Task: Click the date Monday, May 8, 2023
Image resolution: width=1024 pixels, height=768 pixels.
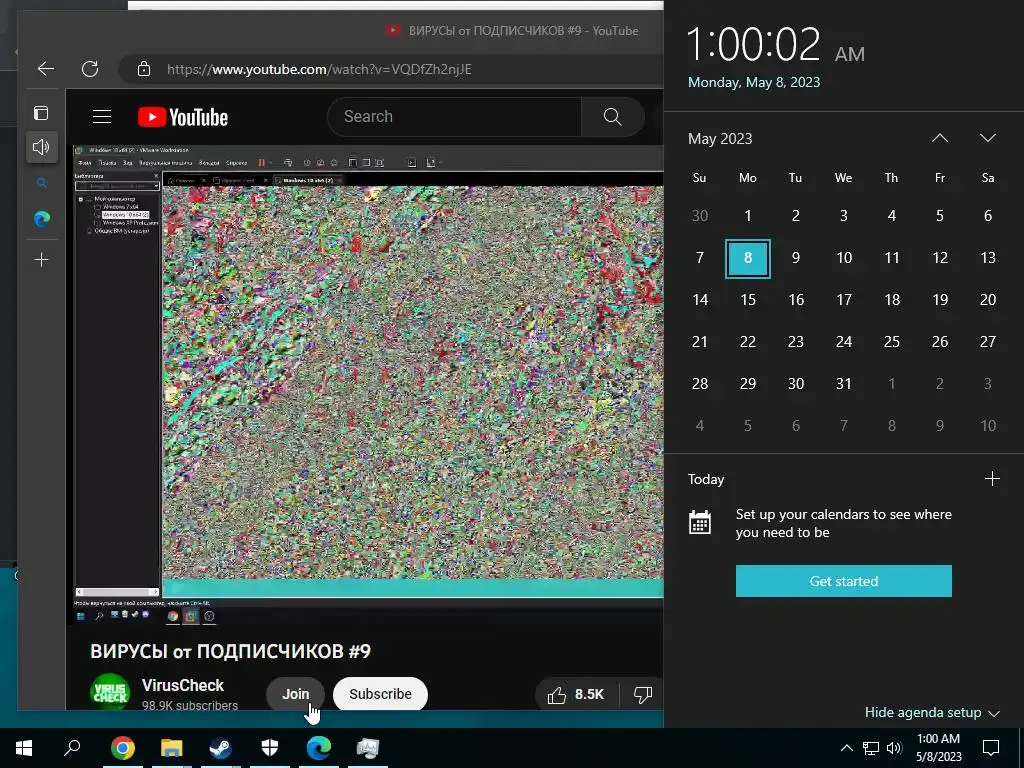Action: [x=754, y=82]
